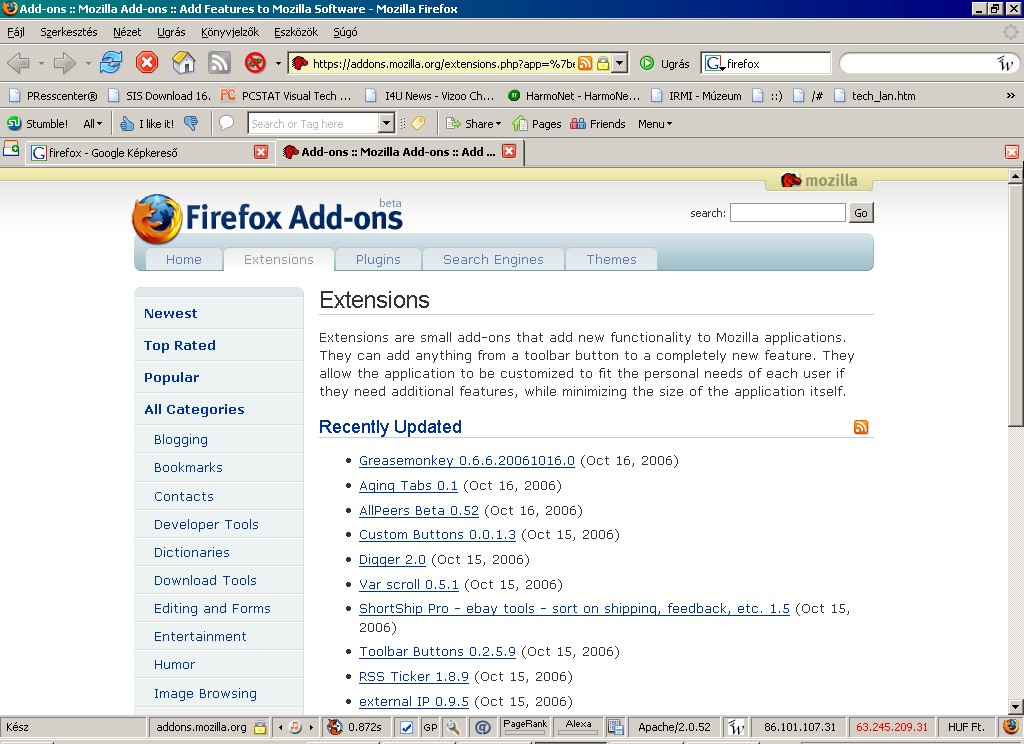Click the Reload page toolbar icon
This screenshot has height=744, width=1024.
111,63
